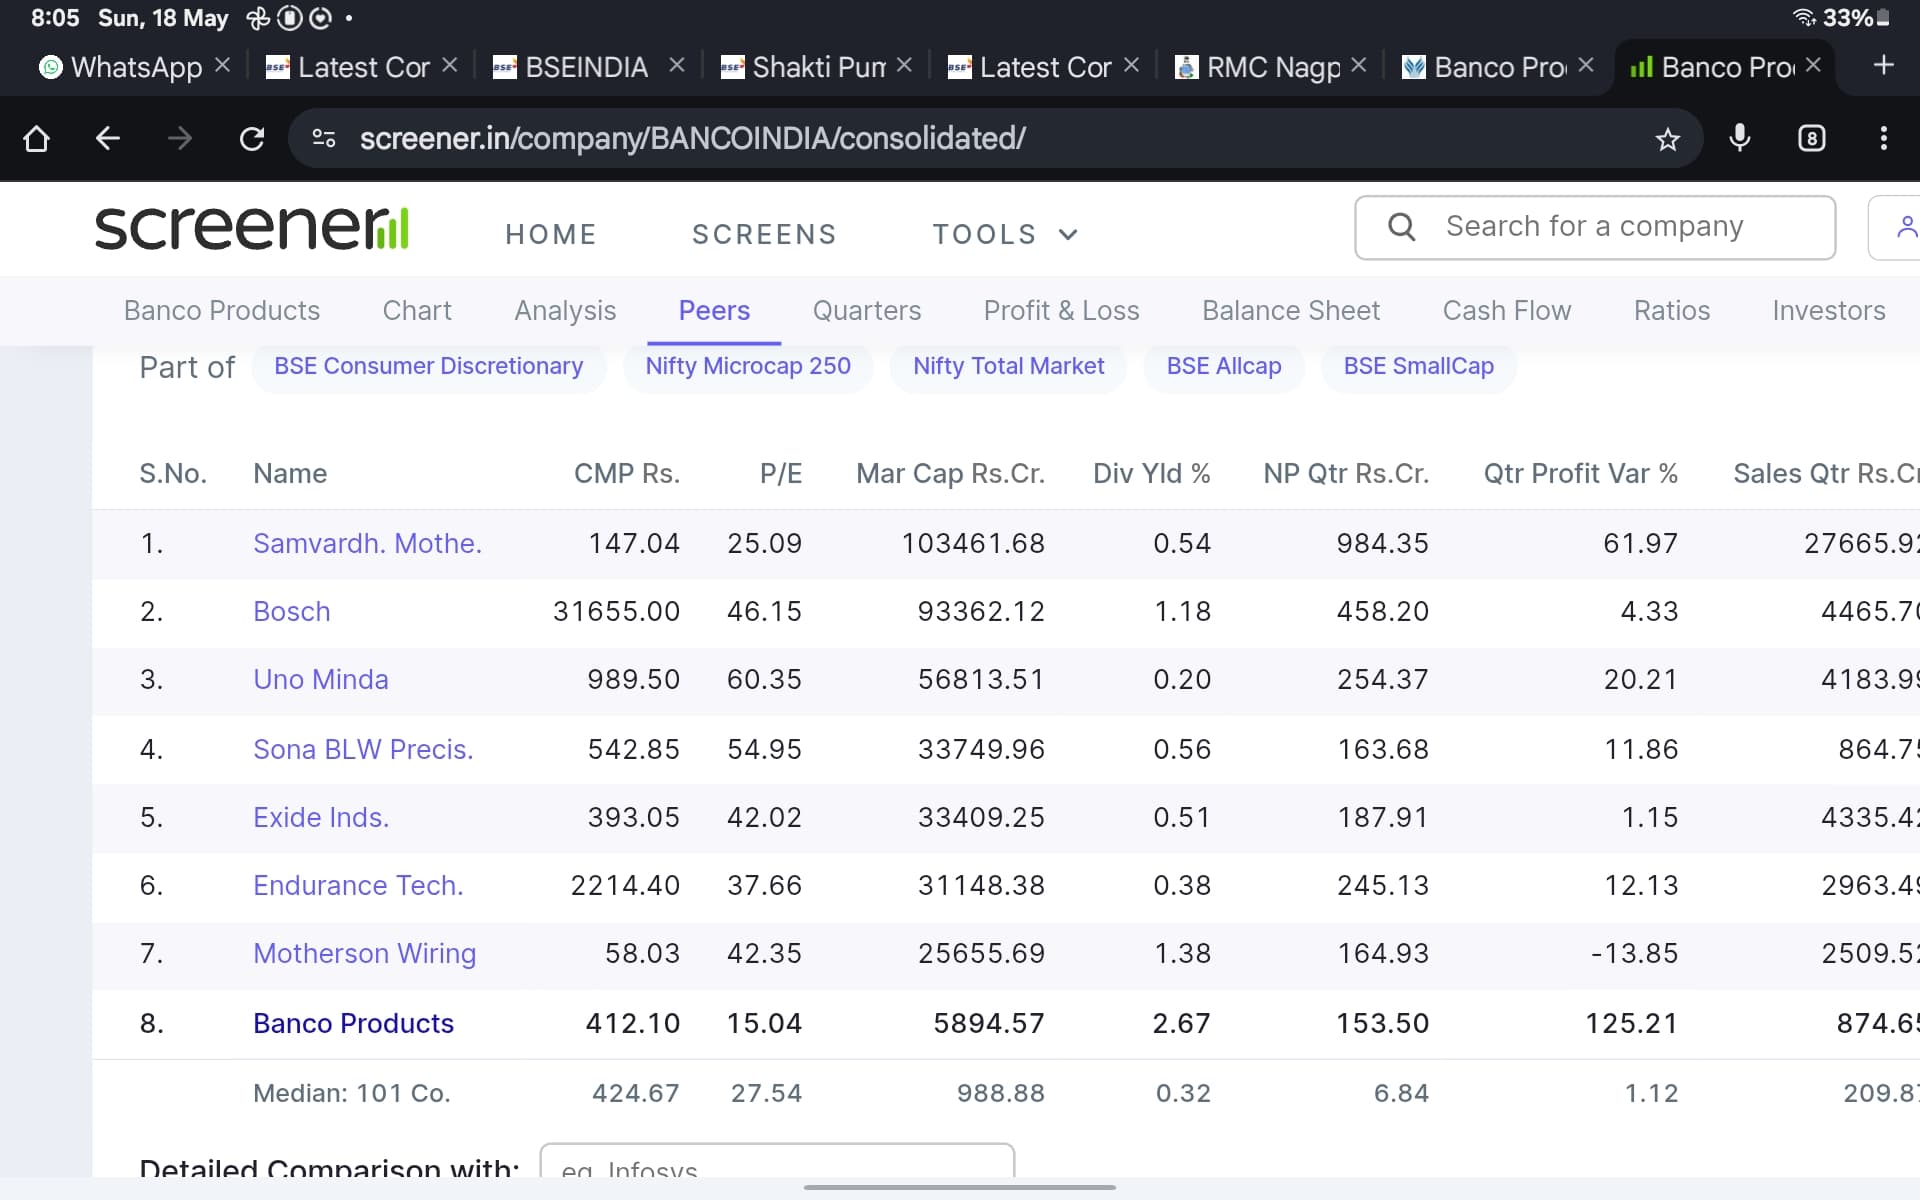Sort by Mar Cap Rs.Cr. header
The width and height of the screenshot is (1920, 1200).
point(950,473)
